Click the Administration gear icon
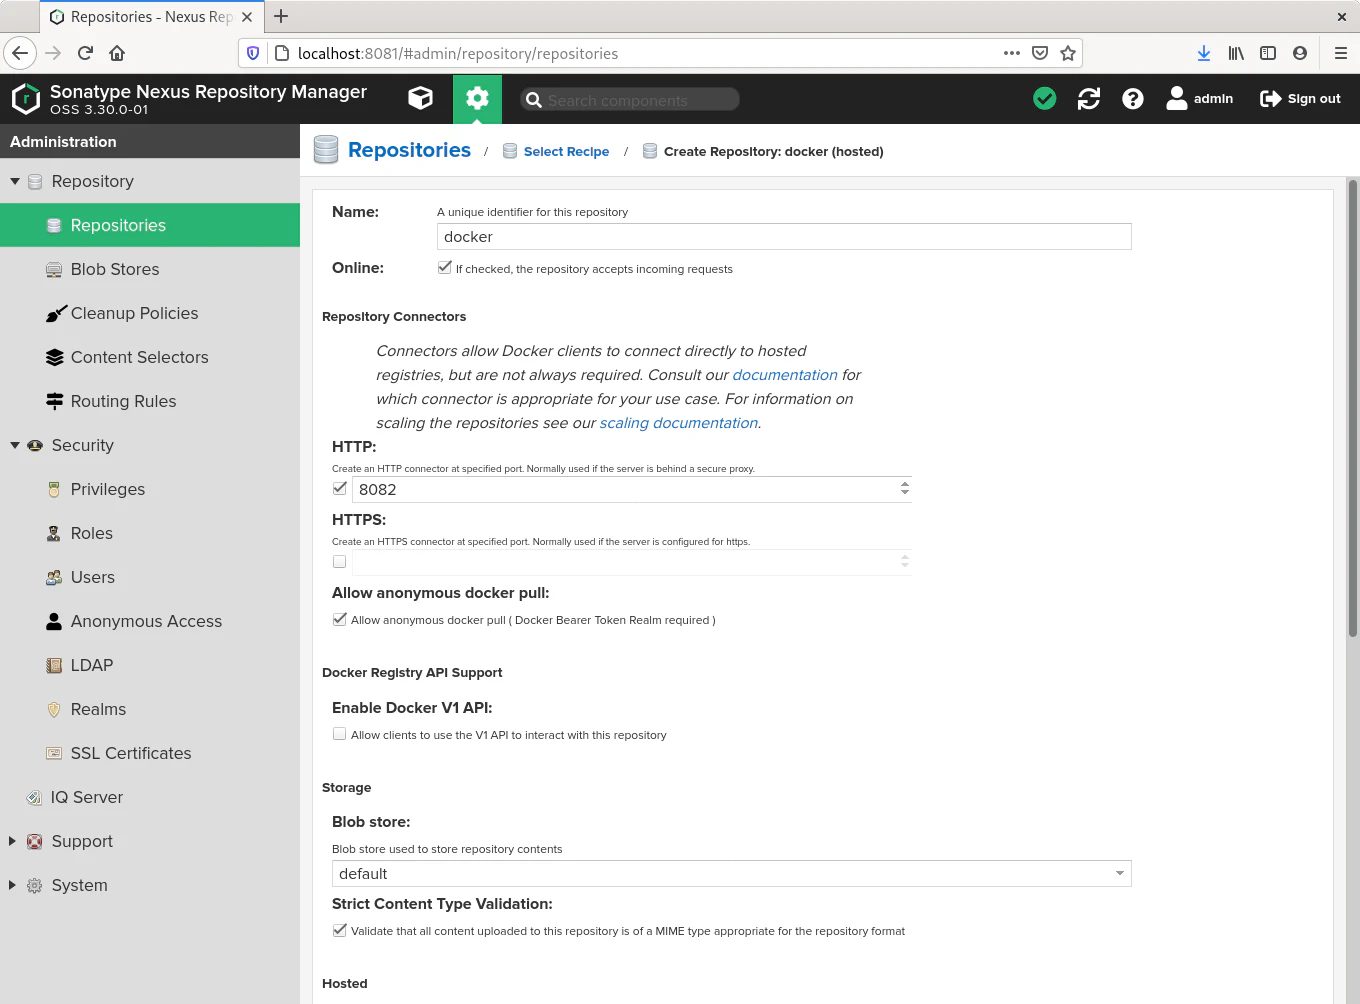 pos(477,98)
